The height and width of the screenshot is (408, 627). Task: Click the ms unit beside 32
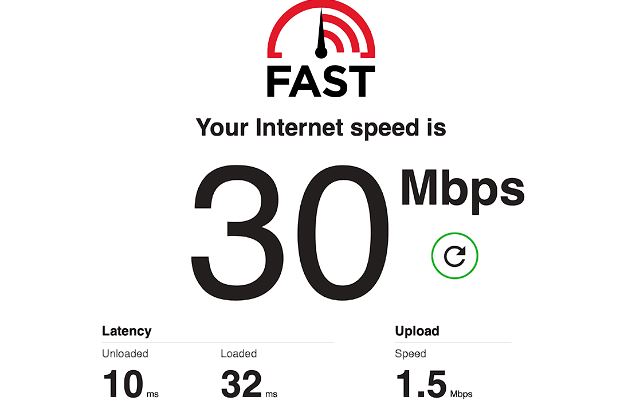click(271, 394)
